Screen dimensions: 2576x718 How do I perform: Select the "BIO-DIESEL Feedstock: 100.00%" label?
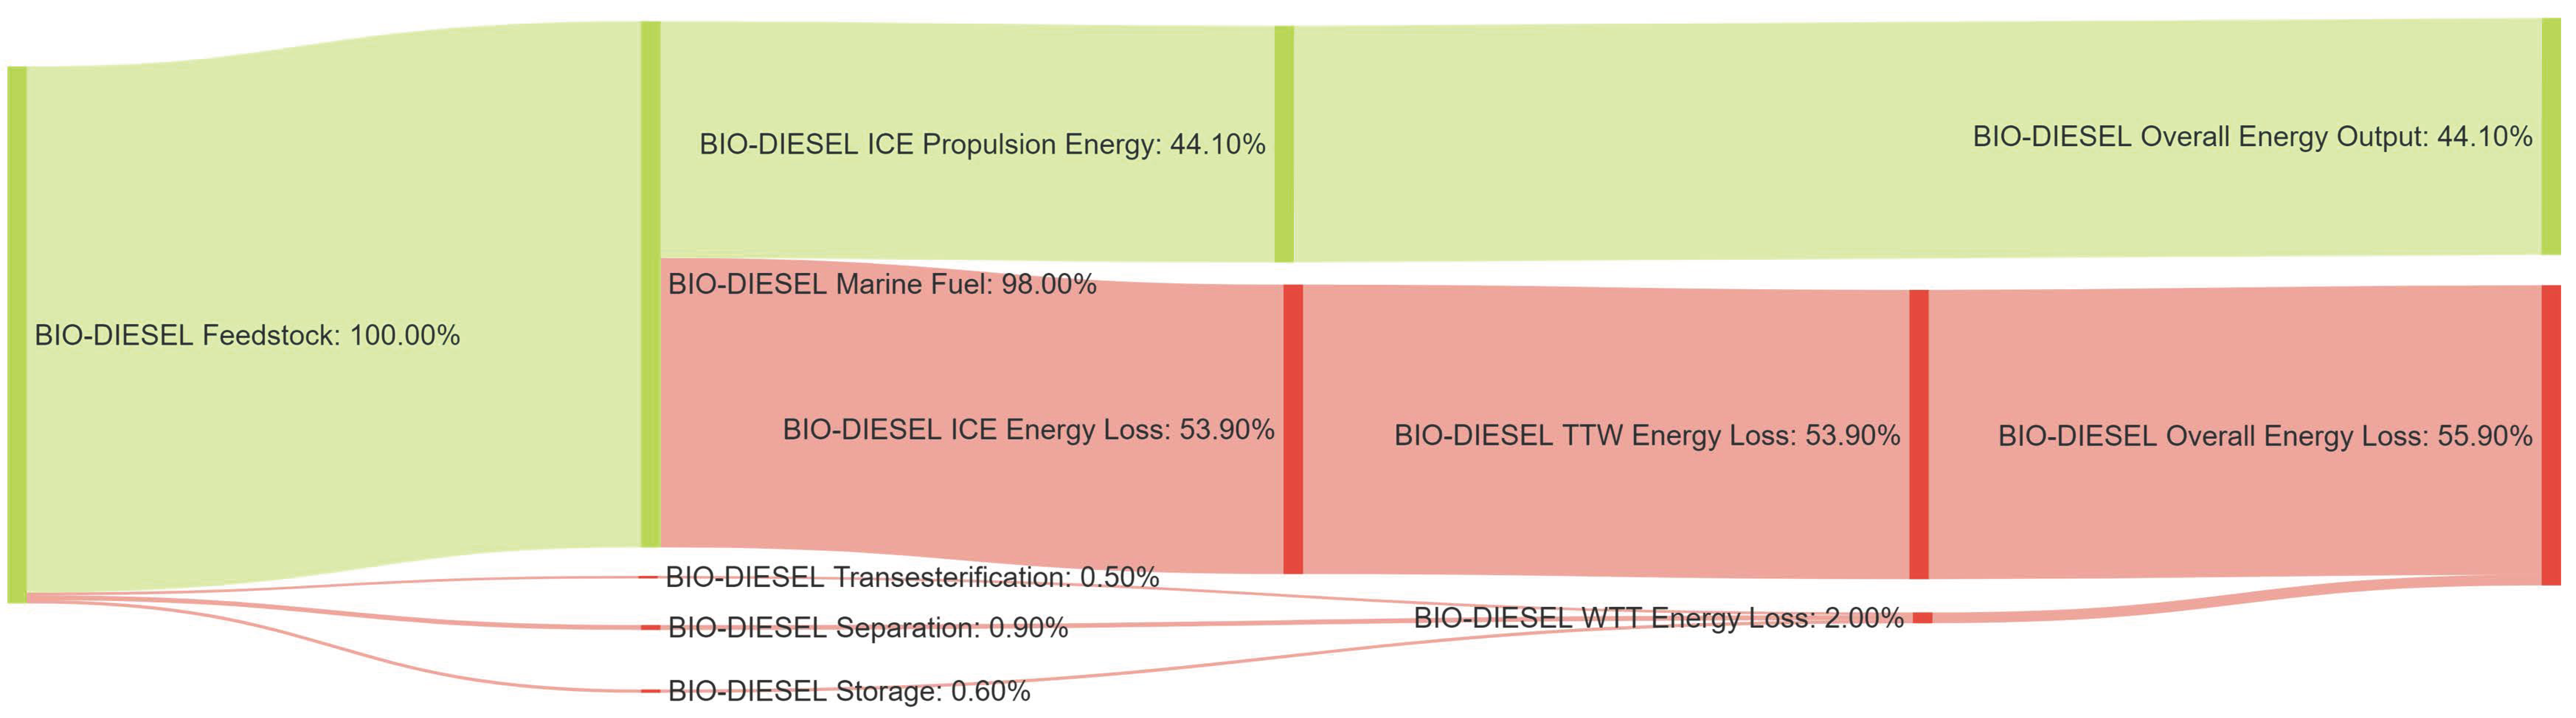tap(247, 335)
